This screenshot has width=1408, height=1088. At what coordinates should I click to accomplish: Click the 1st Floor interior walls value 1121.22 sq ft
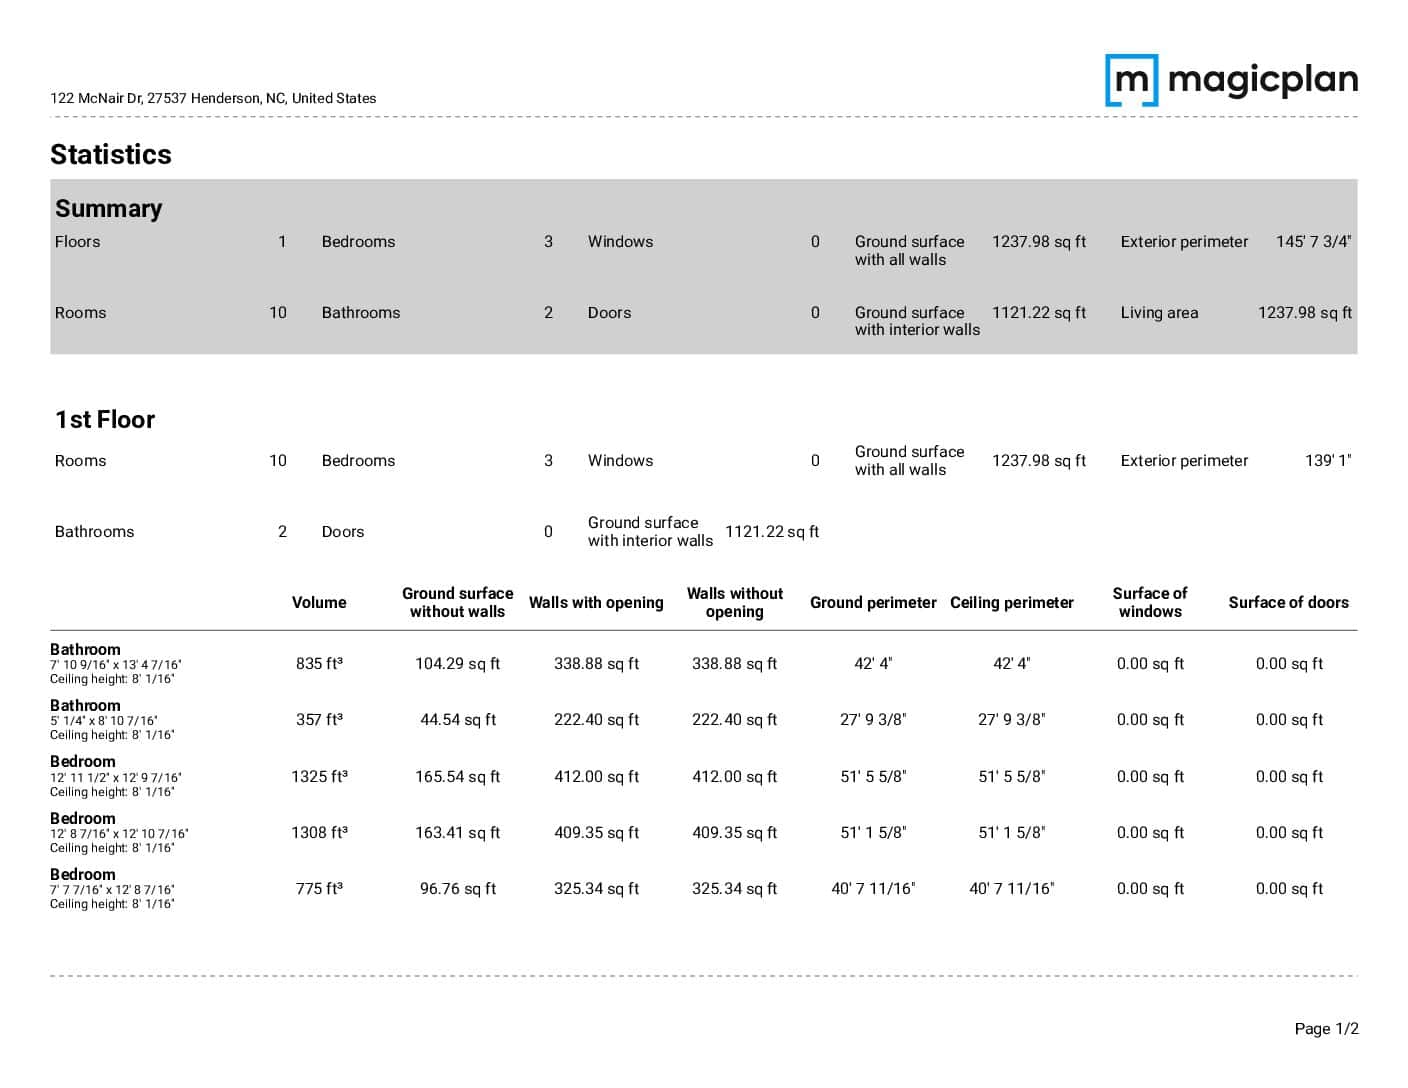click(771, 531)
